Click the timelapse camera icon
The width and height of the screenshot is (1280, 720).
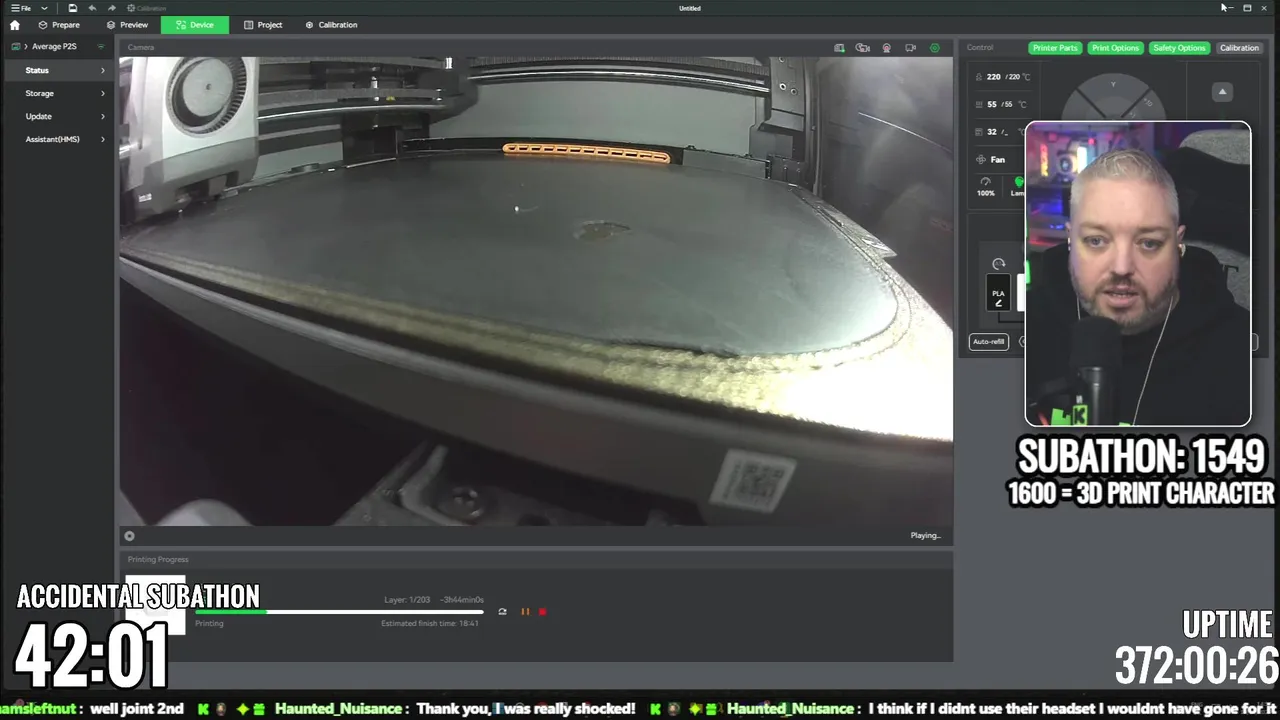(x=862, y=47)
